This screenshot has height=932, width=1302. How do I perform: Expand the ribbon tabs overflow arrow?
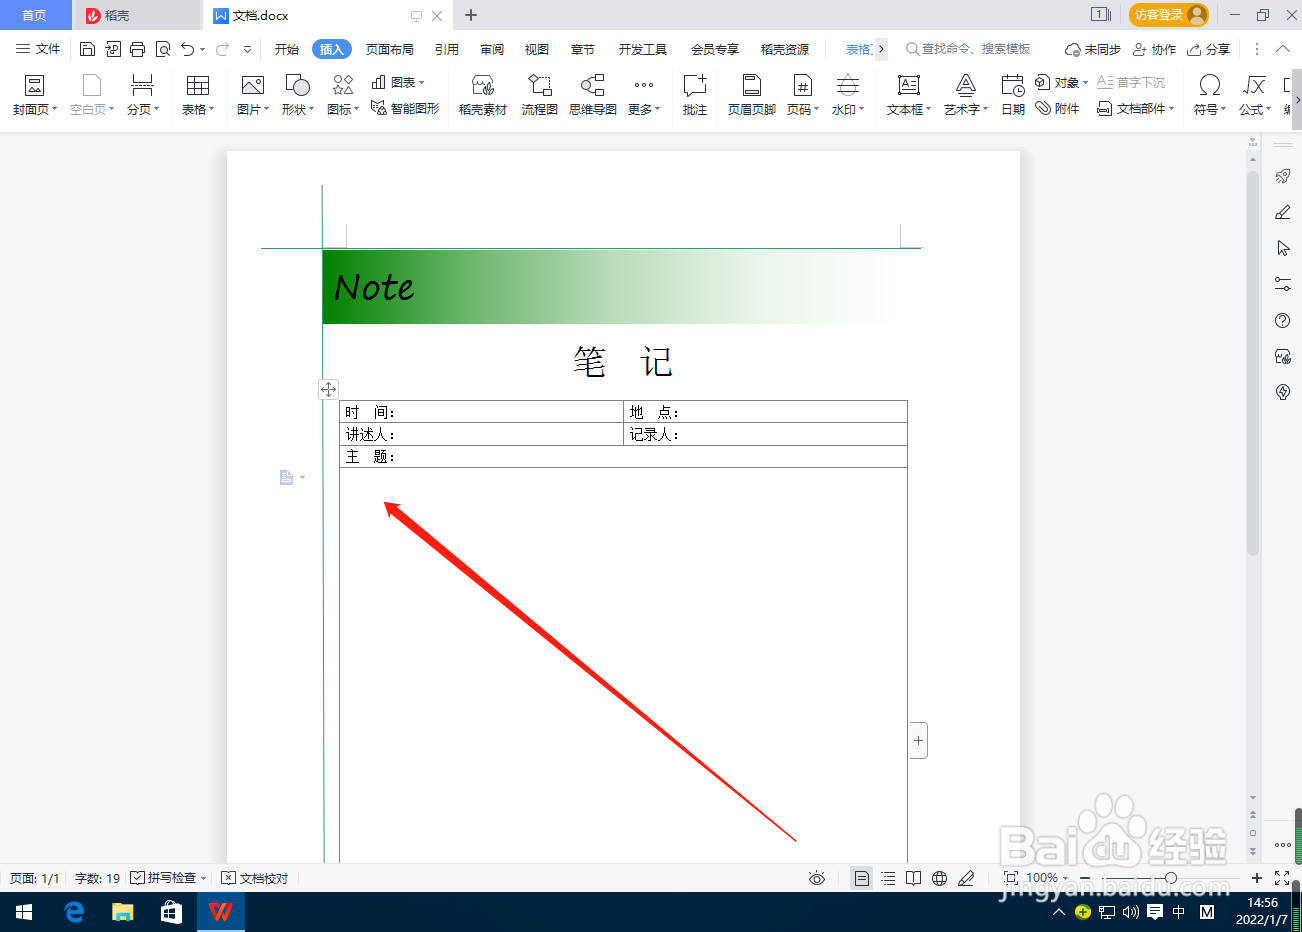click(881, 49)
